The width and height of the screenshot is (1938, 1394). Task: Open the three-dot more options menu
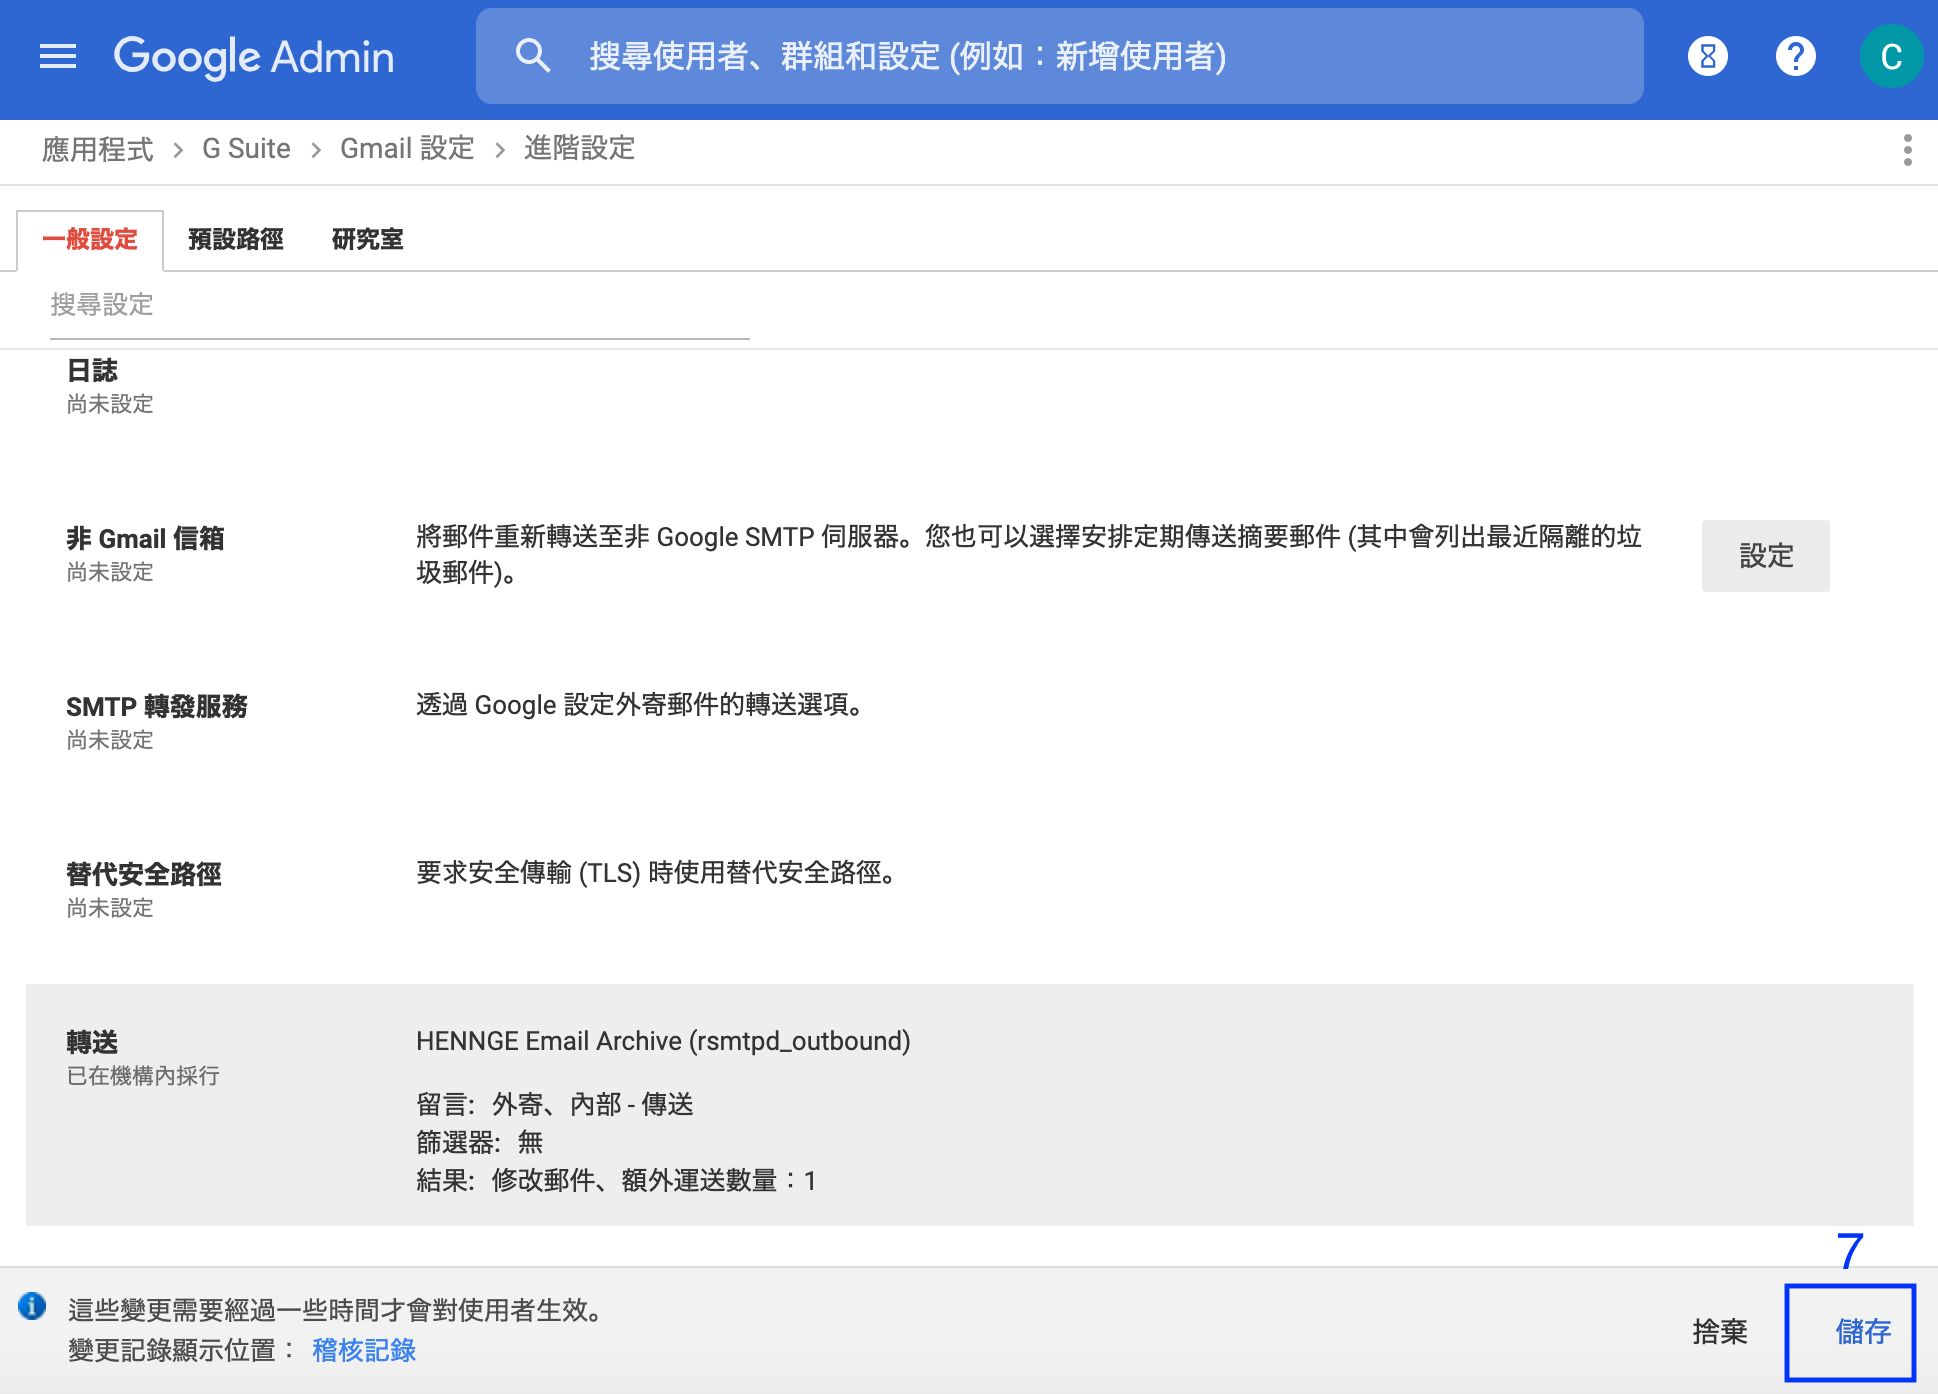point(1908,150)
